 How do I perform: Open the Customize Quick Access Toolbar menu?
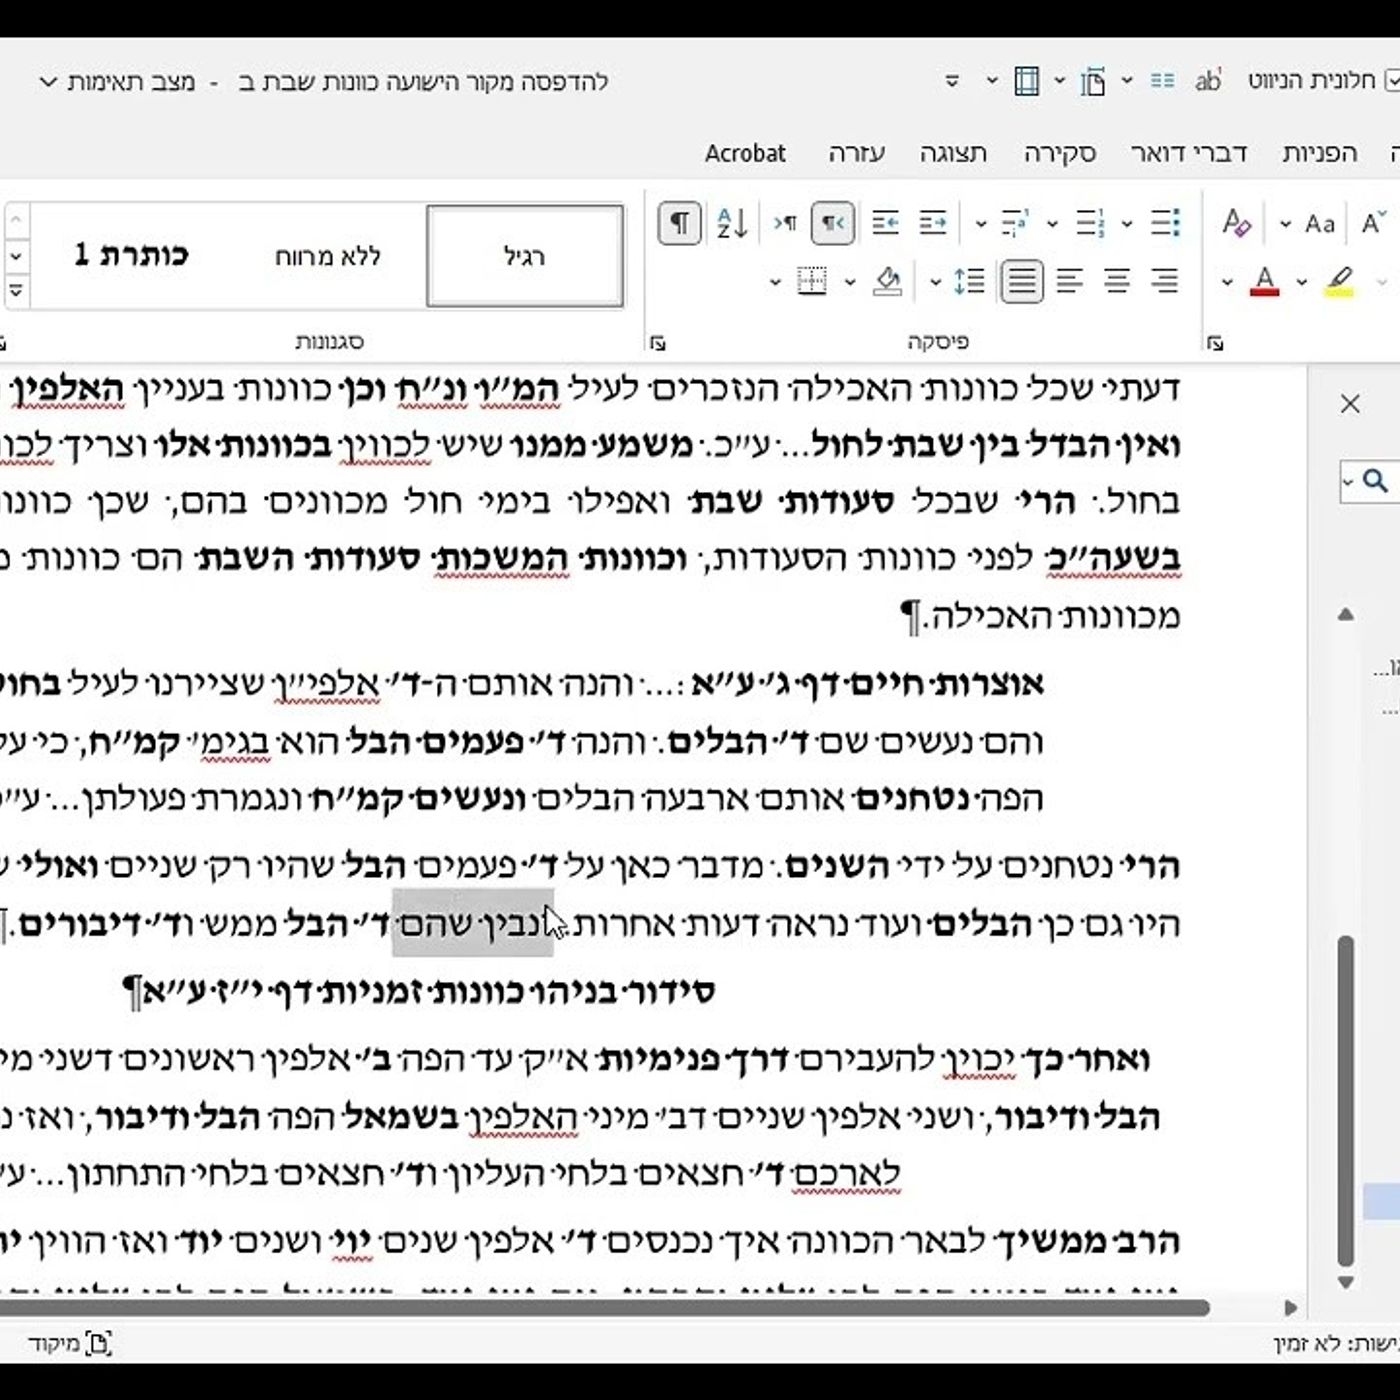click(952, 80)
